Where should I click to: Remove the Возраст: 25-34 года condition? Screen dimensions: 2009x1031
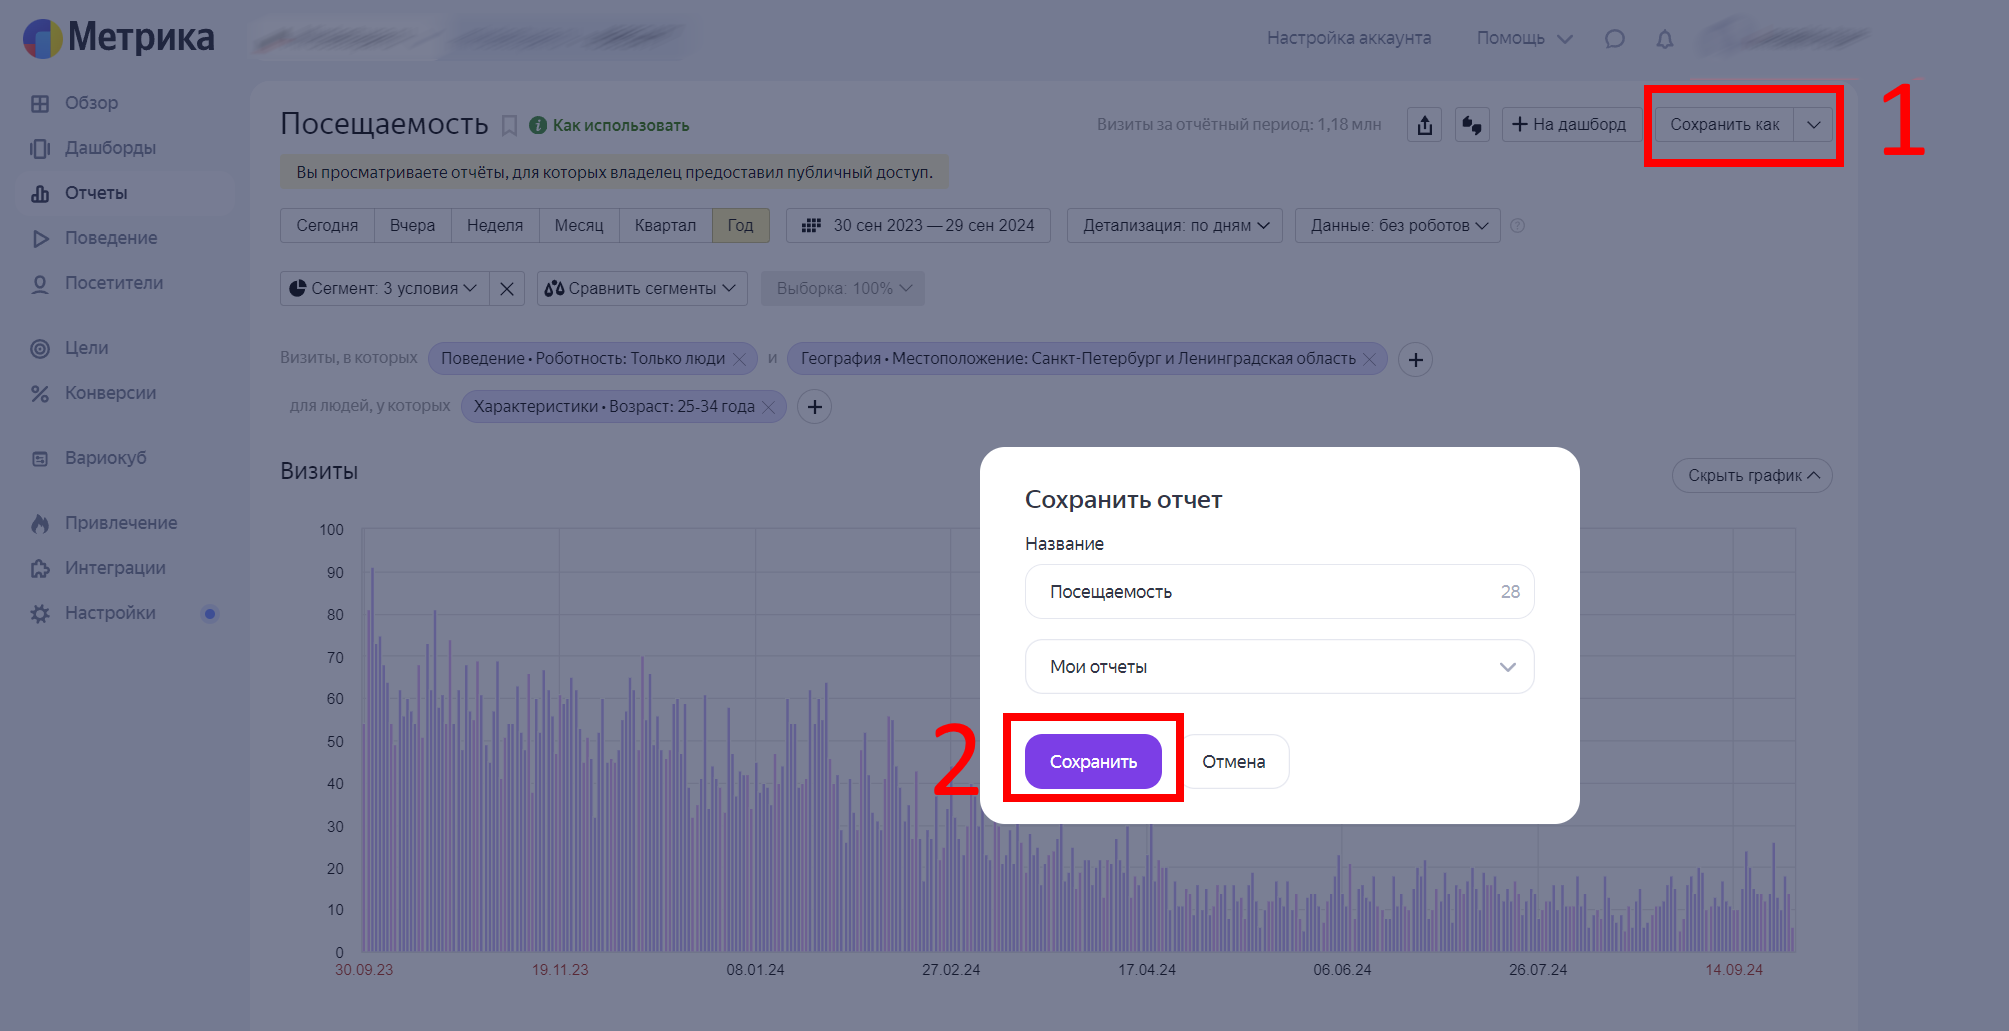pos(769,407)
